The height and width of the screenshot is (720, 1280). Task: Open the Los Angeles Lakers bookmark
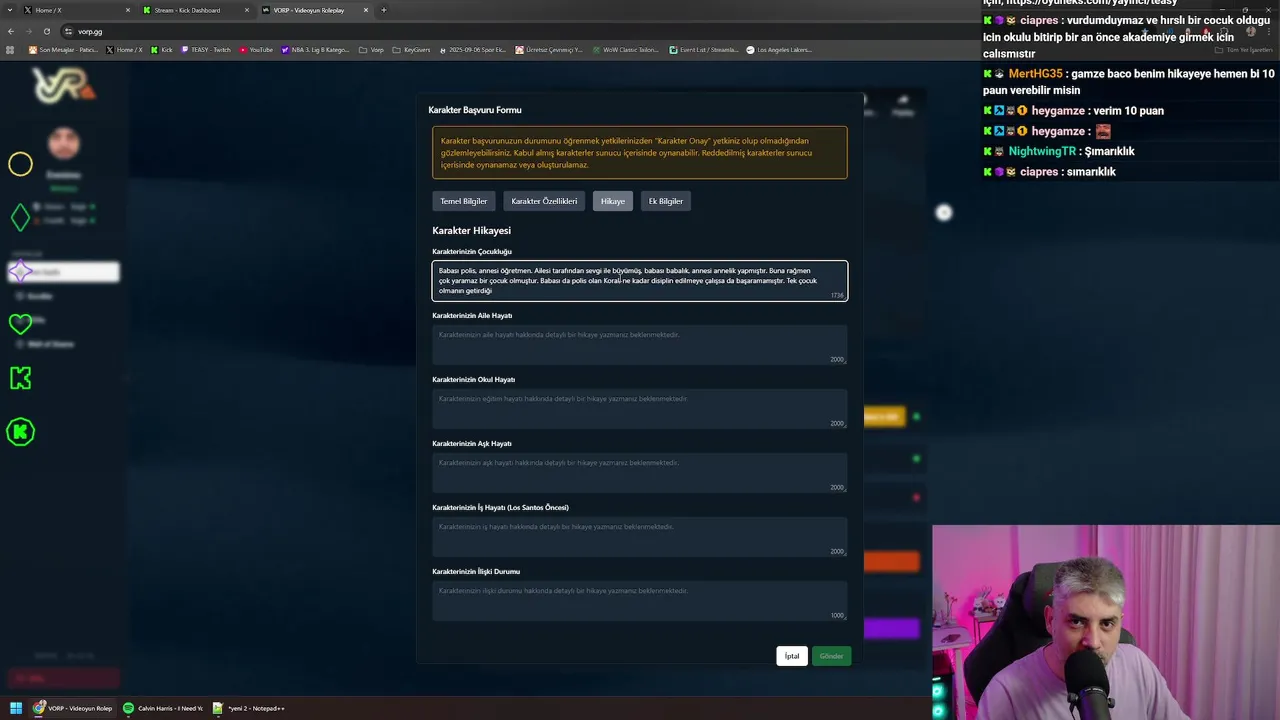coord(779,50)
